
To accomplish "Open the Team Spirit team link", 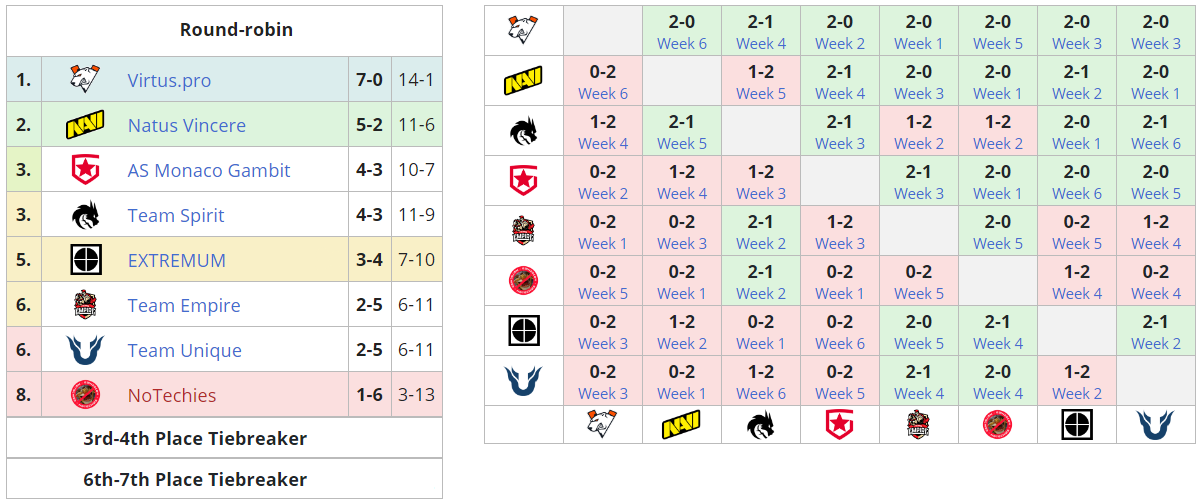I will 175,216.
